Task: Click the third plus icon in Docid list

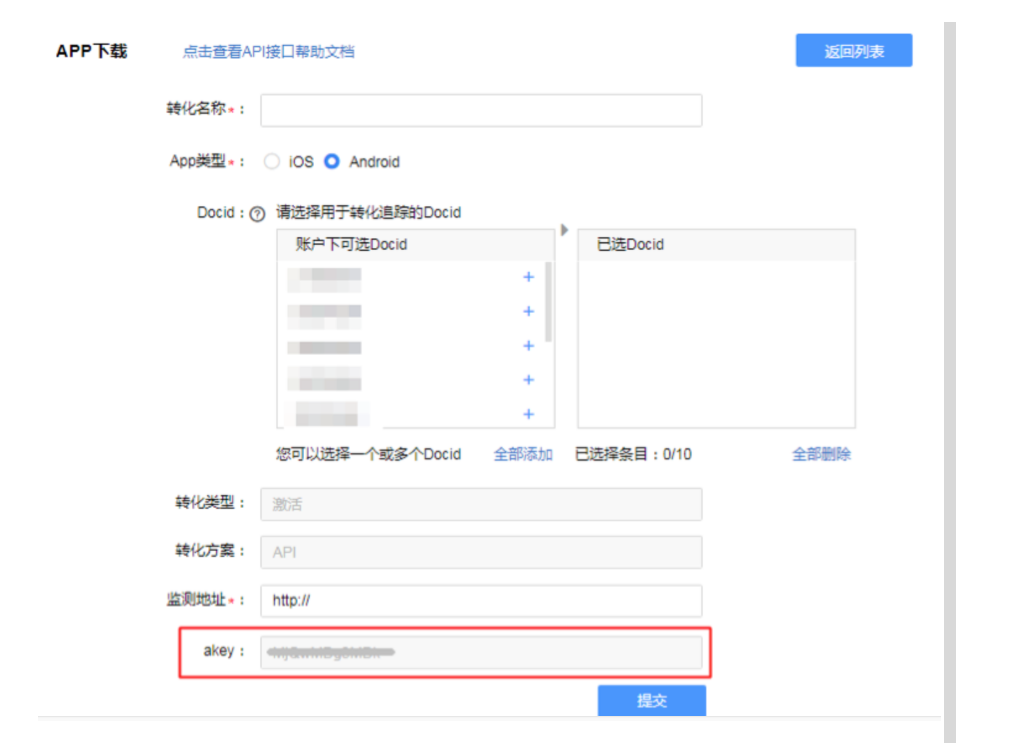Action: coord(528,346)
